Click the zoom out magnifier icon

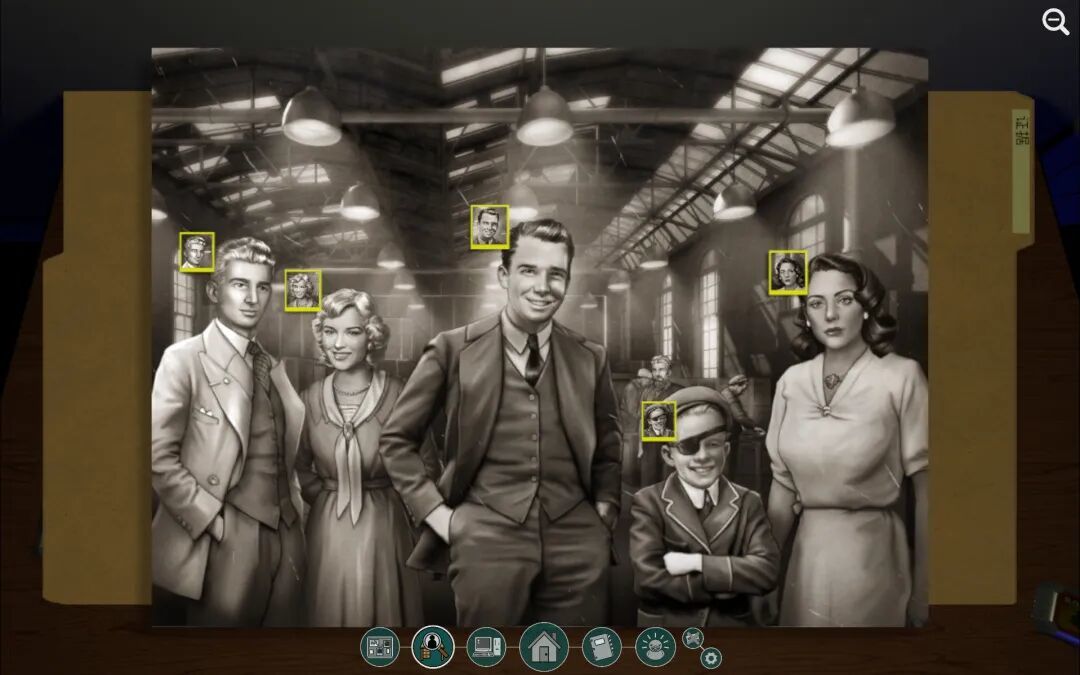1055,22
